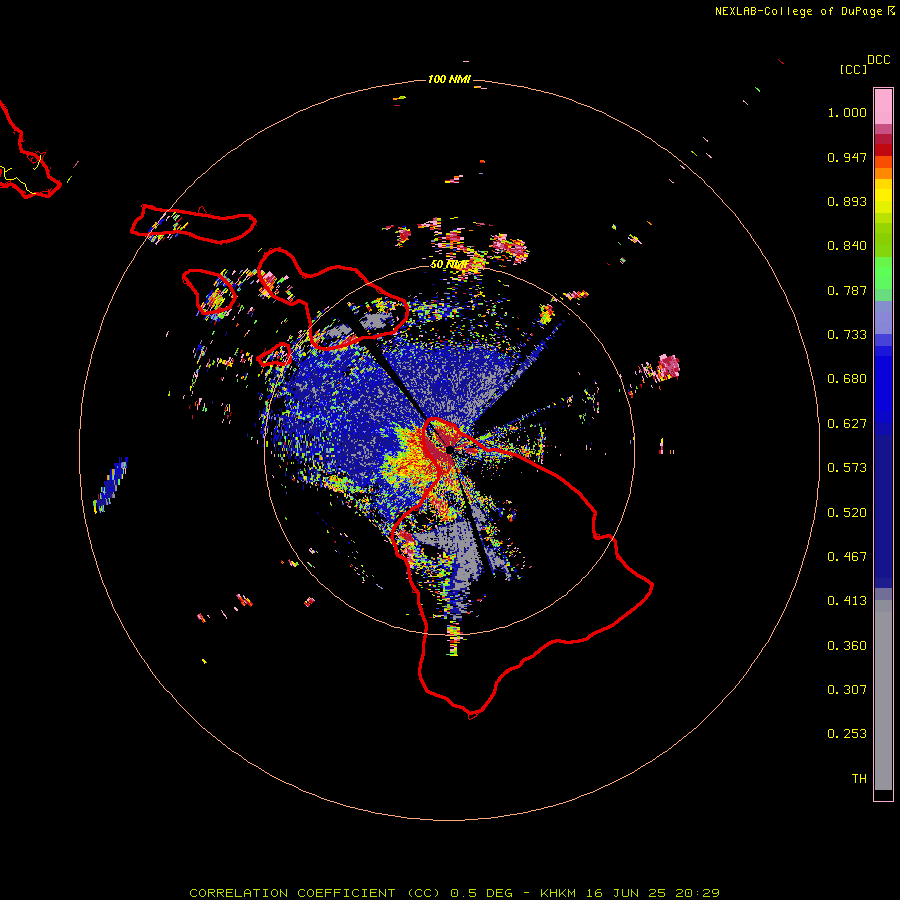Select the 0.733 legend value

[x=847, y=335]
